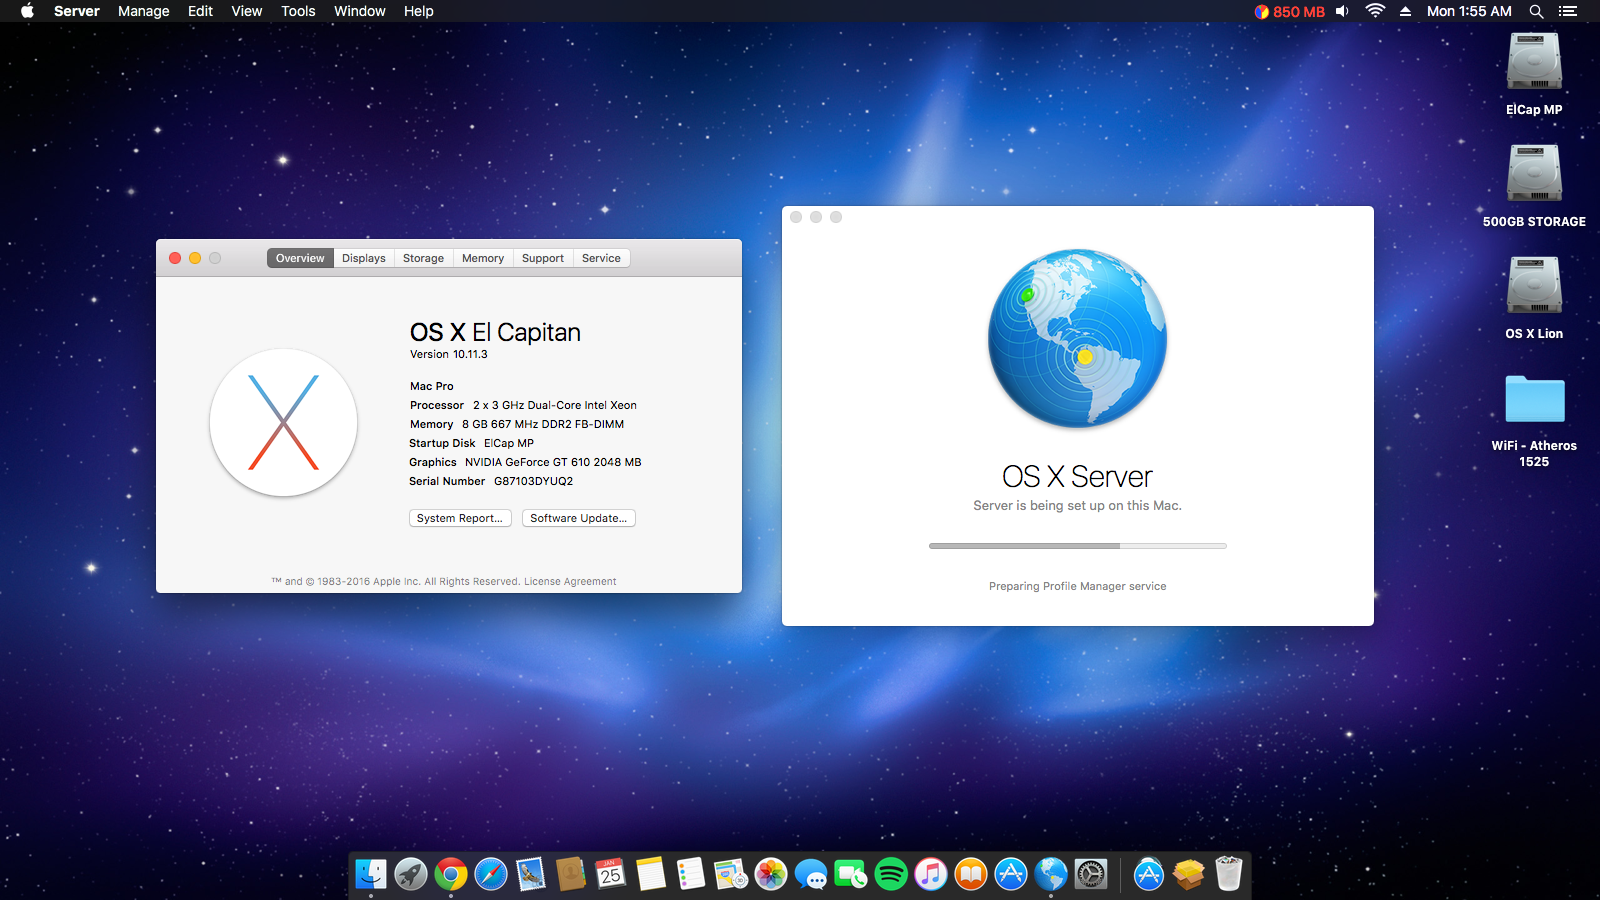Click the Version 10.11.3 text

pos(449,354)
